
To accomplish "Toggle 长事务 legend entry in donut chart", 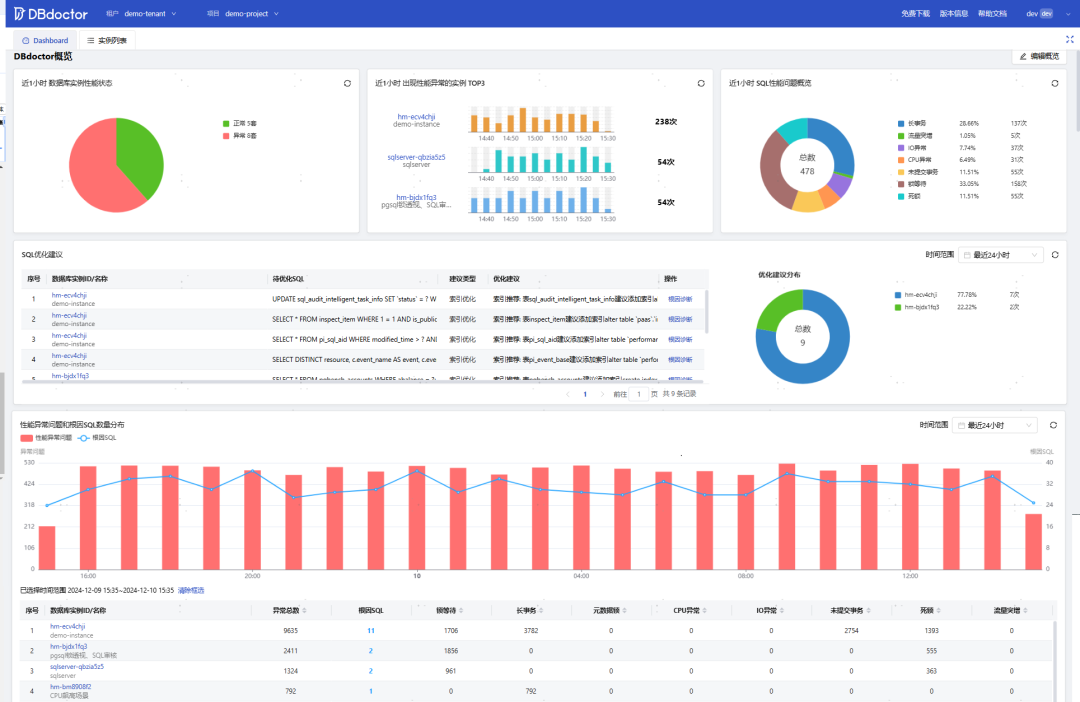I will coord(912,123).
